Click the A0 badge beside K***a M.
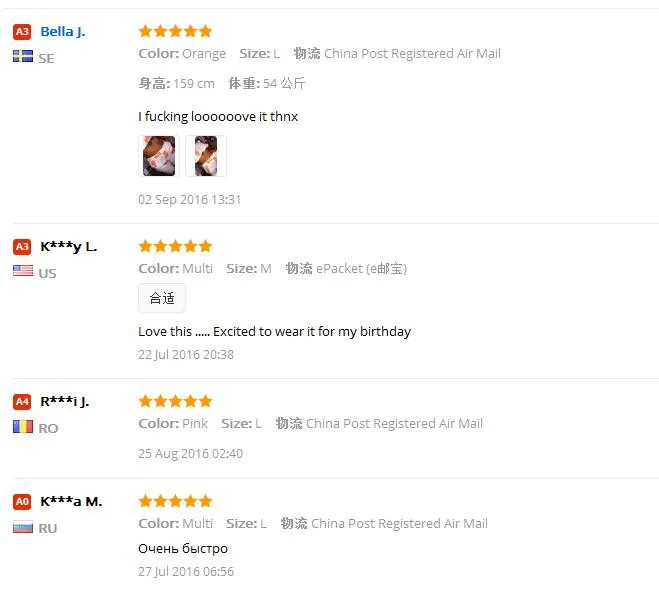The image size is (659, 591). [22, 502]
